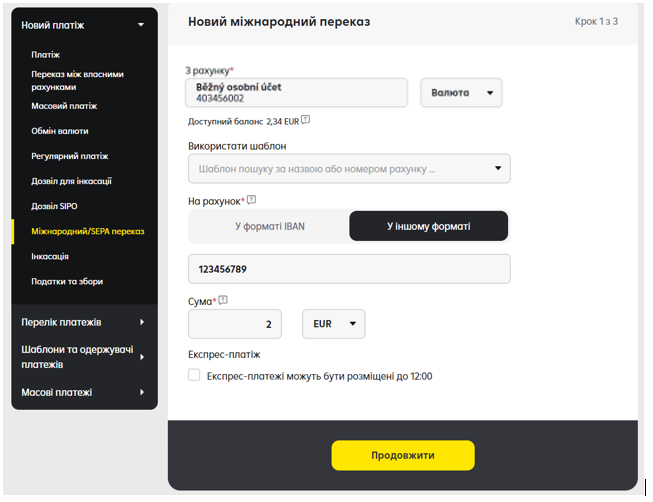The width and height of the screenshot is (653, 502).
Task: Expand Перелік платежів section
Action: coord(142,322)
